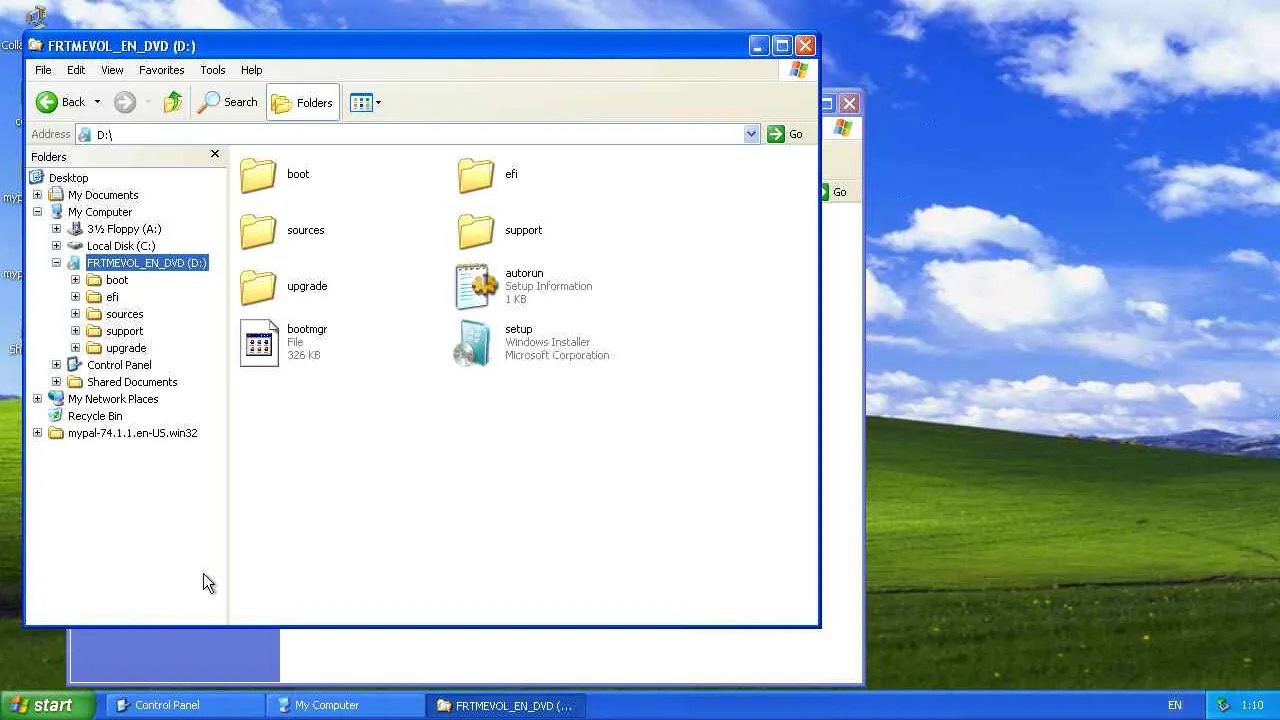Click EN language indicator in taskbar

point(1175,705)
